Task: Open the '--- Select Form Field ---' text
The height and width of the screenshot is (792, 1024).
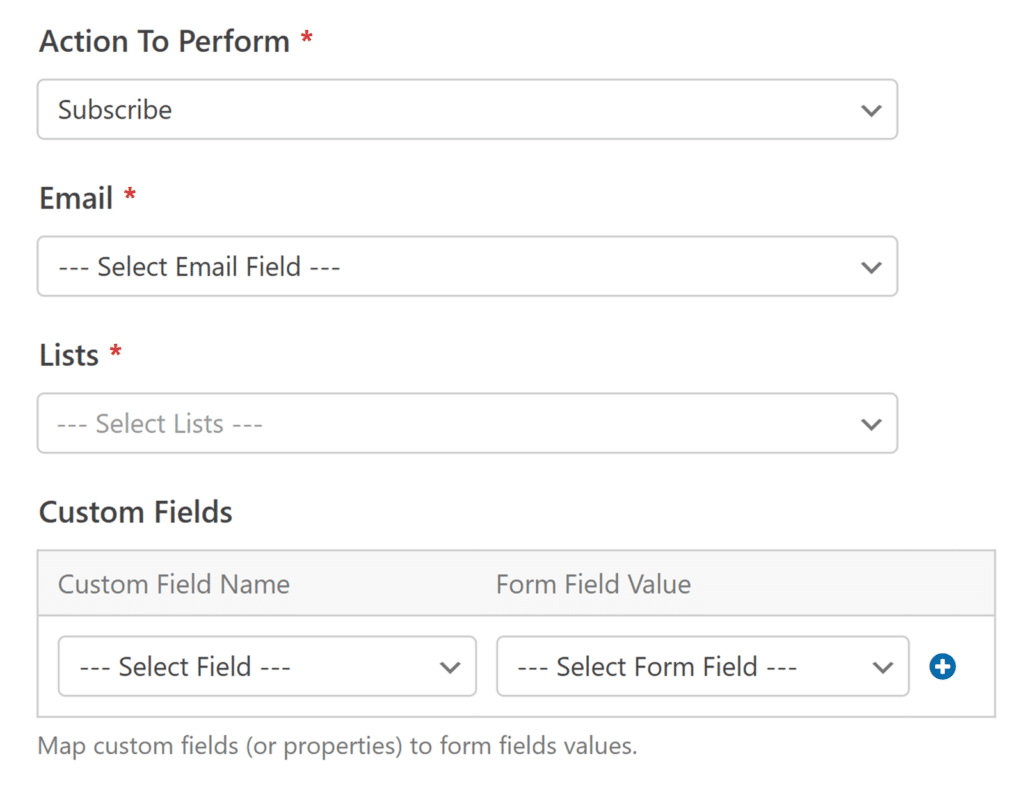Action: pyautogui.click(x=657, y=667)
